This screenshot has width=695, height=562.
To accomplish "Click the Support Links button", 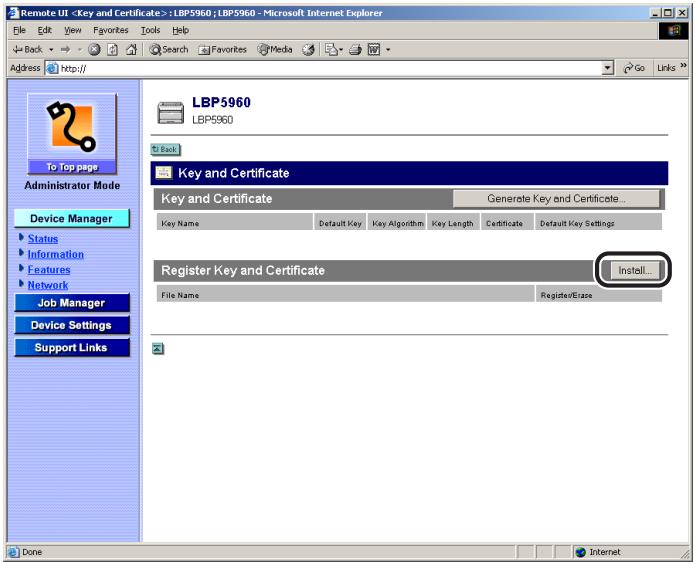I will click(x=72, y=347).
